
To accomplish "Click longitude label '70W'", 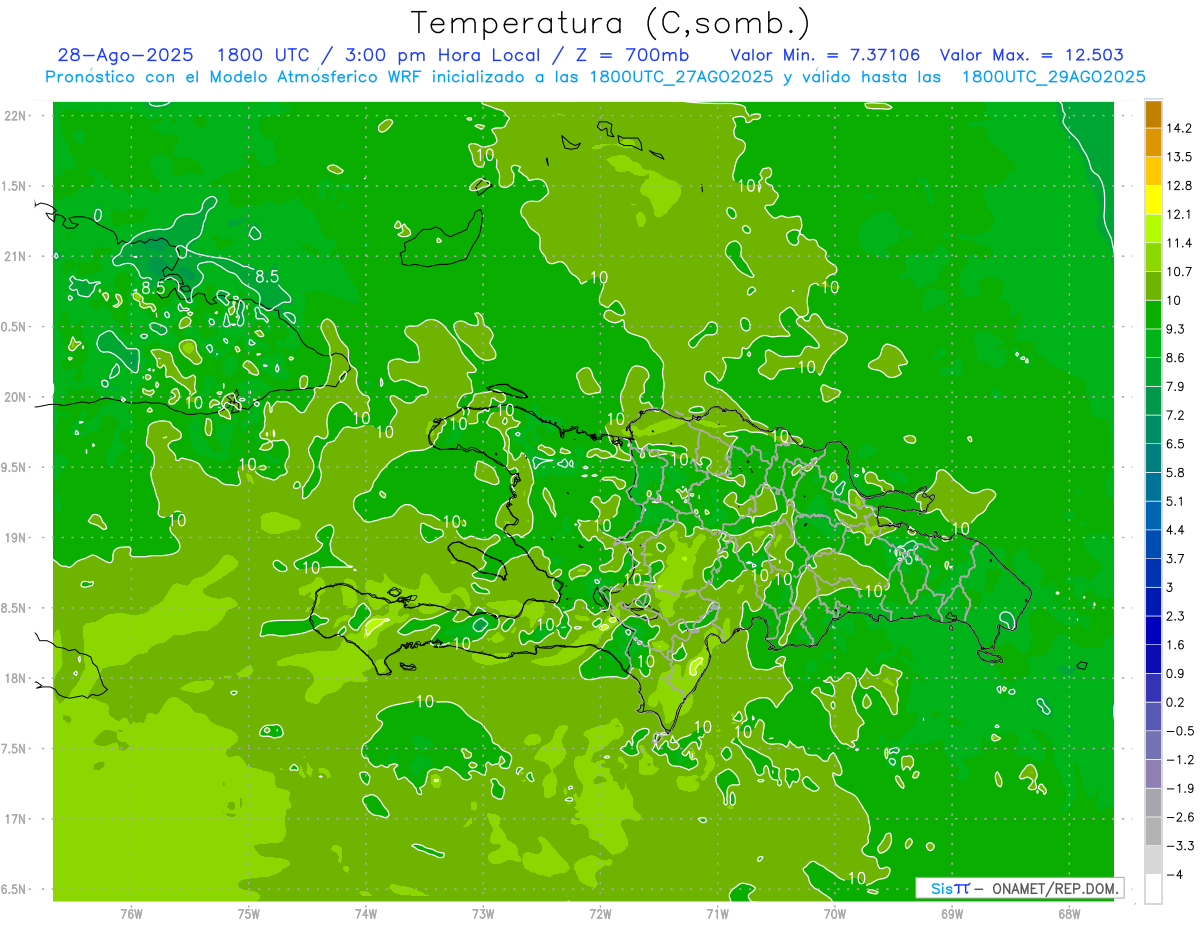I will [834, 913].
